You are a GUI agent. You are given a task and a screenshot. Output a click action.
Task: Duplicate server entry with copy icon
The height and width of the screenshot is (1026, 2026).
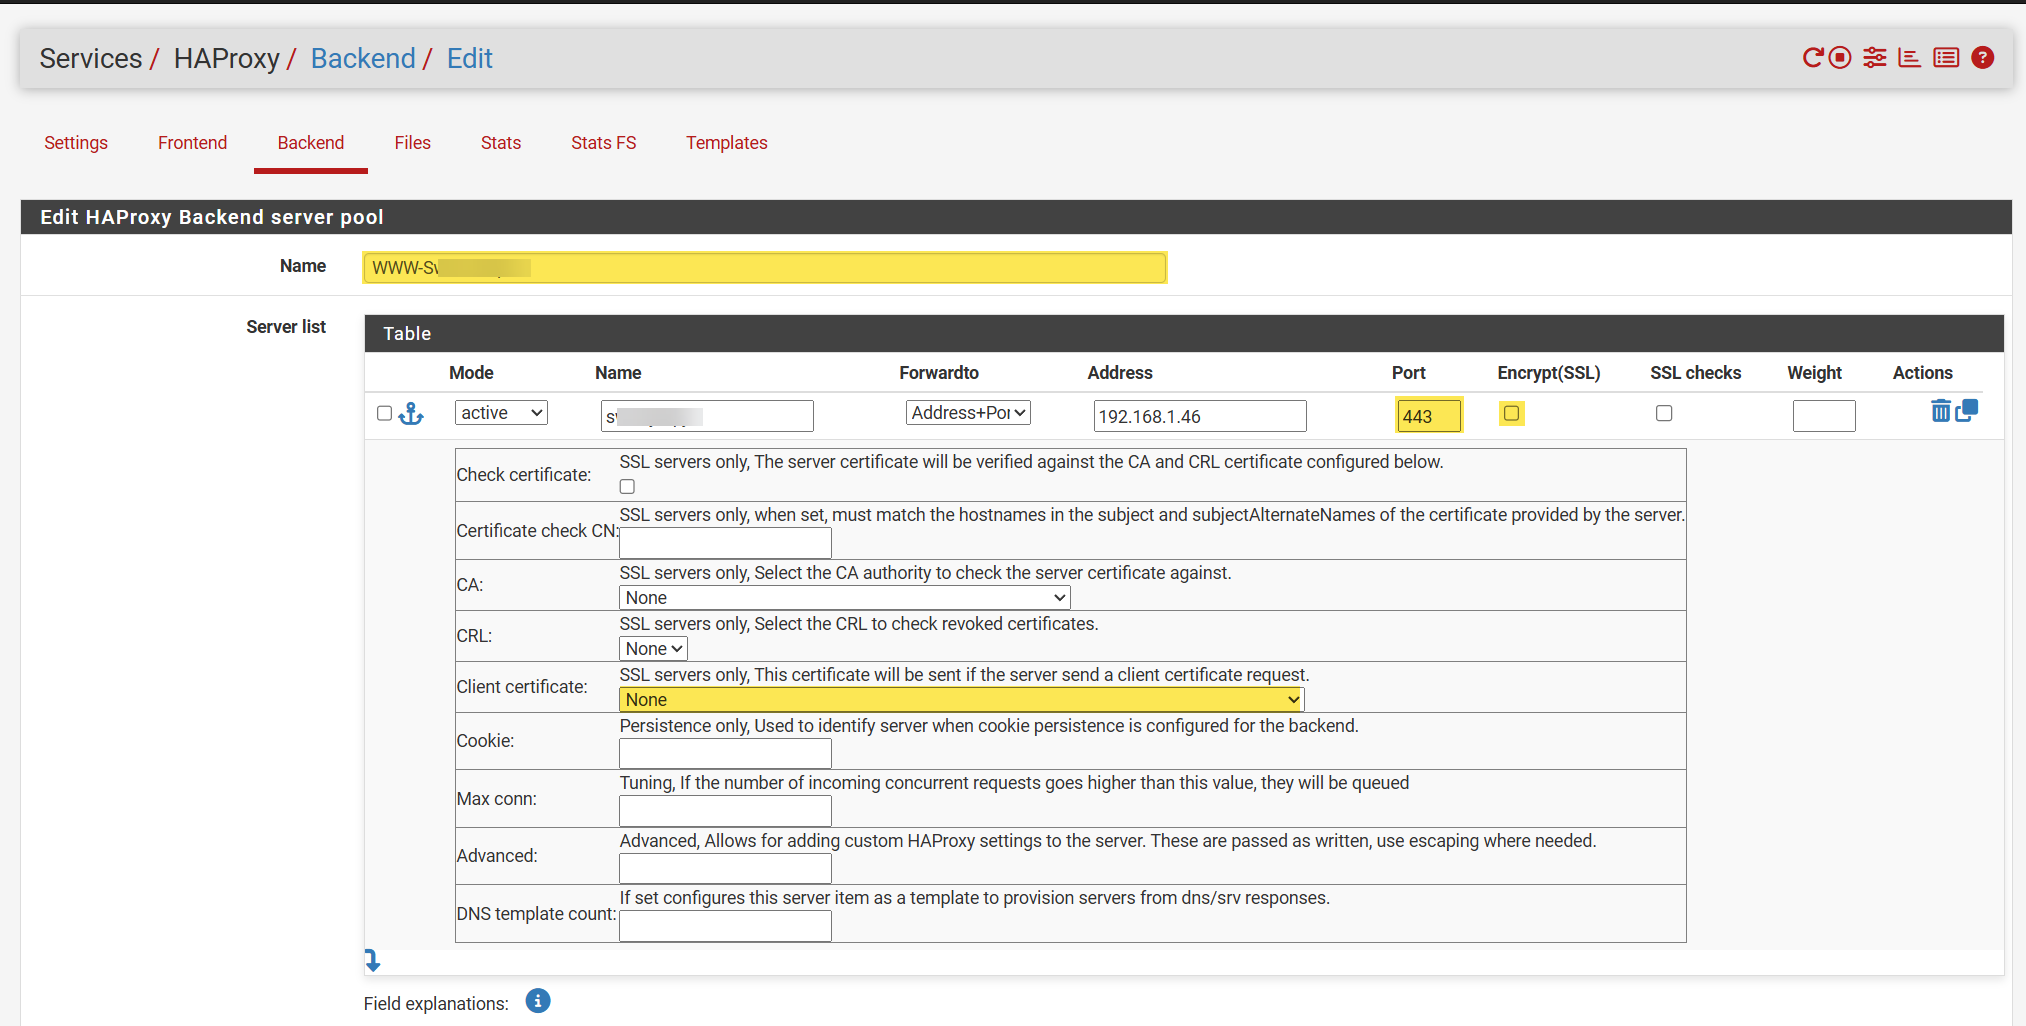[1966, 411]
